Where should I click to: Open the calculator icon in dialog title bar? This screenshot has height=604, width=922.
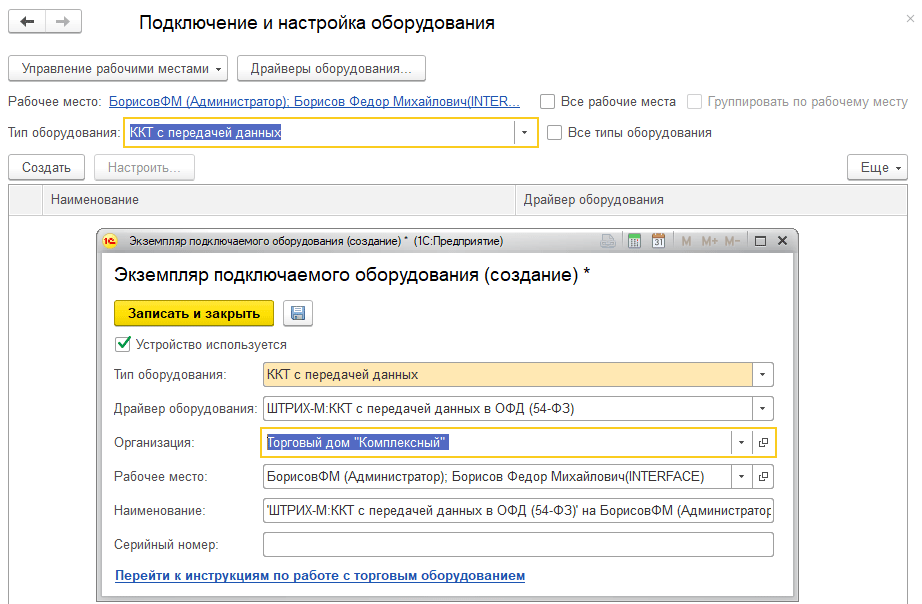634,241
